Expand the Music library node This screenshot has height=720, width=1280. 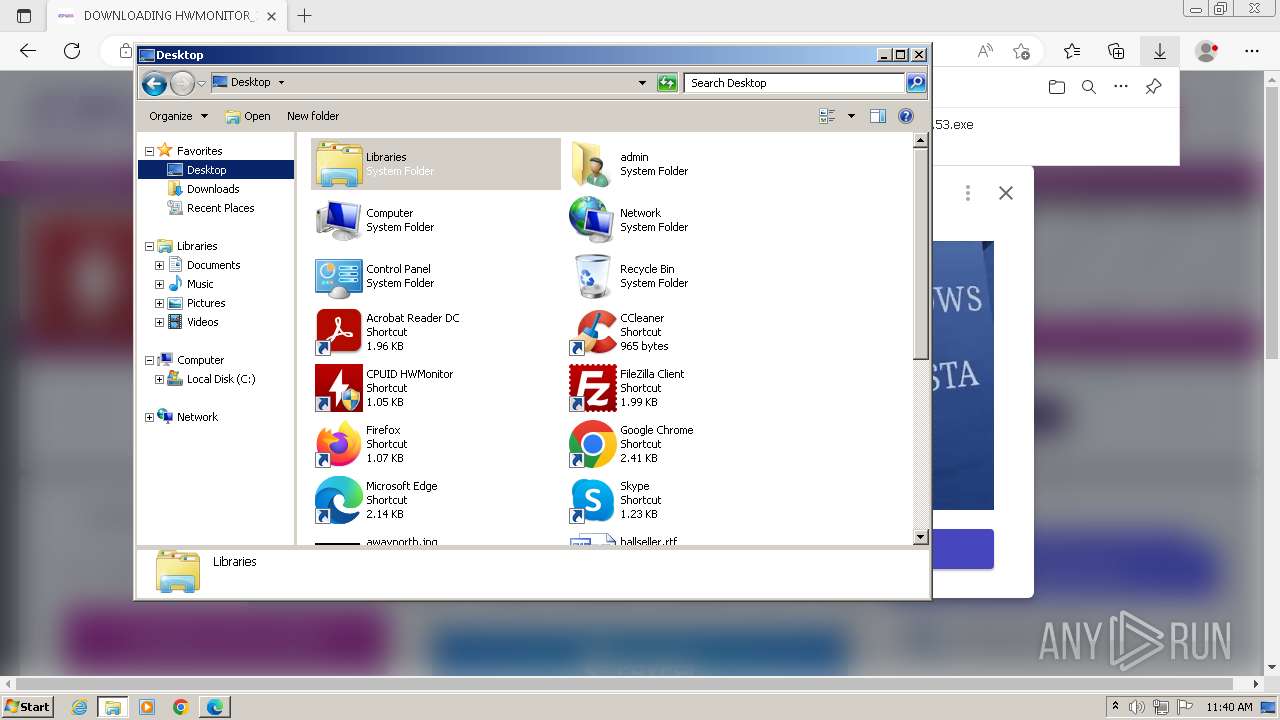159,284
